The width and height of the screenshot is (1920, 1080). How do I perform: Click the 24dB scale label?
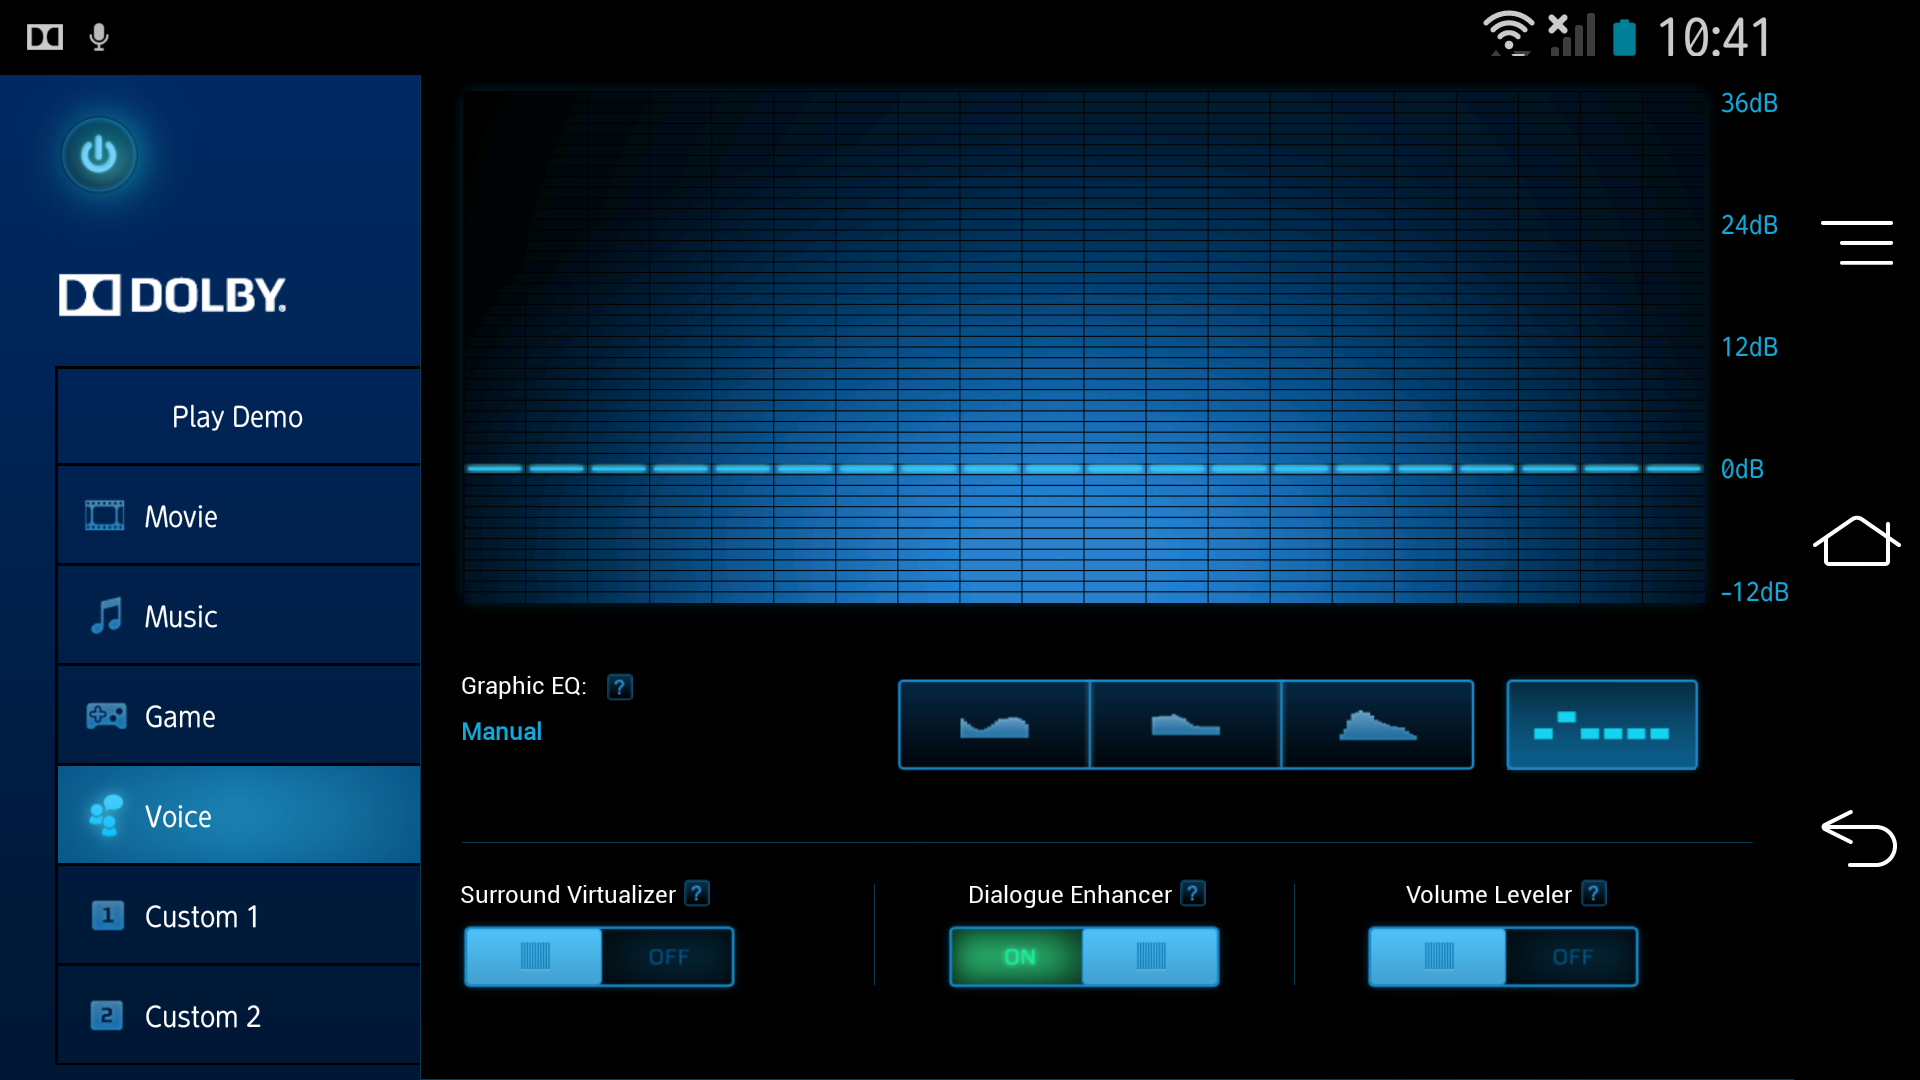click(1749, 225)
